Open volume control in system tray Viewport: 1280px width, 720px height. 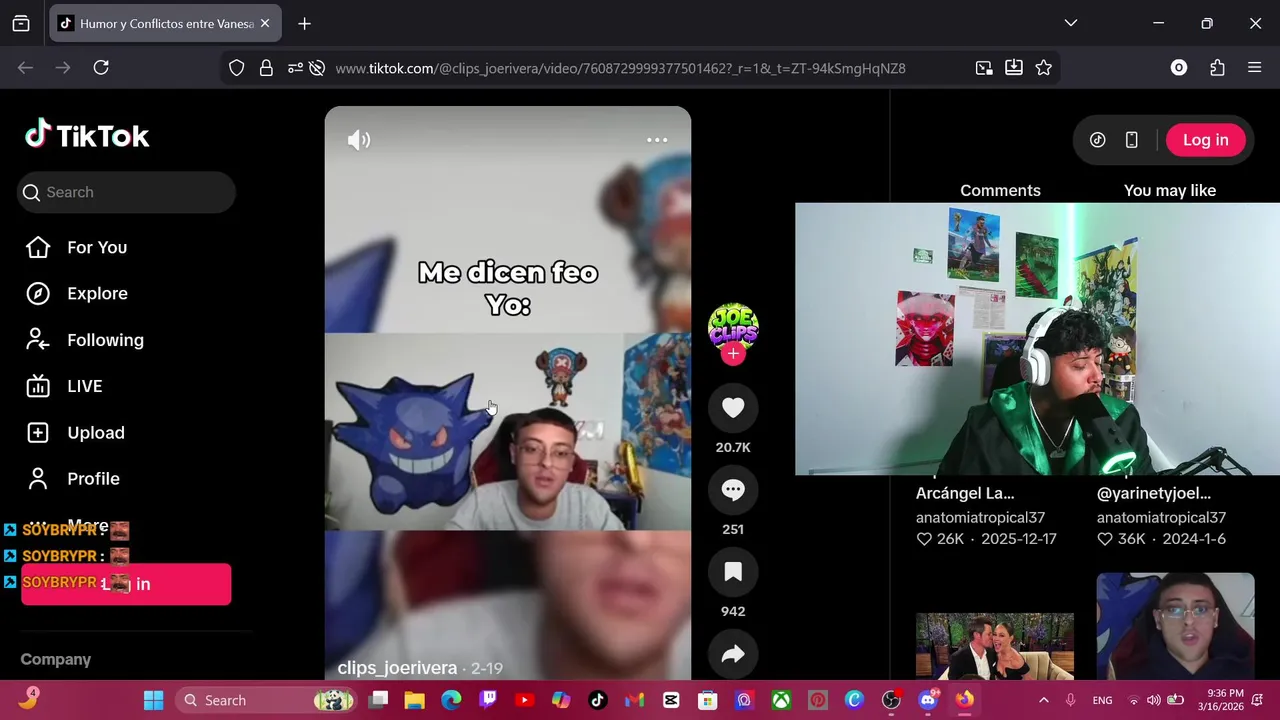pyautogui.click(x=1153, y=700)
